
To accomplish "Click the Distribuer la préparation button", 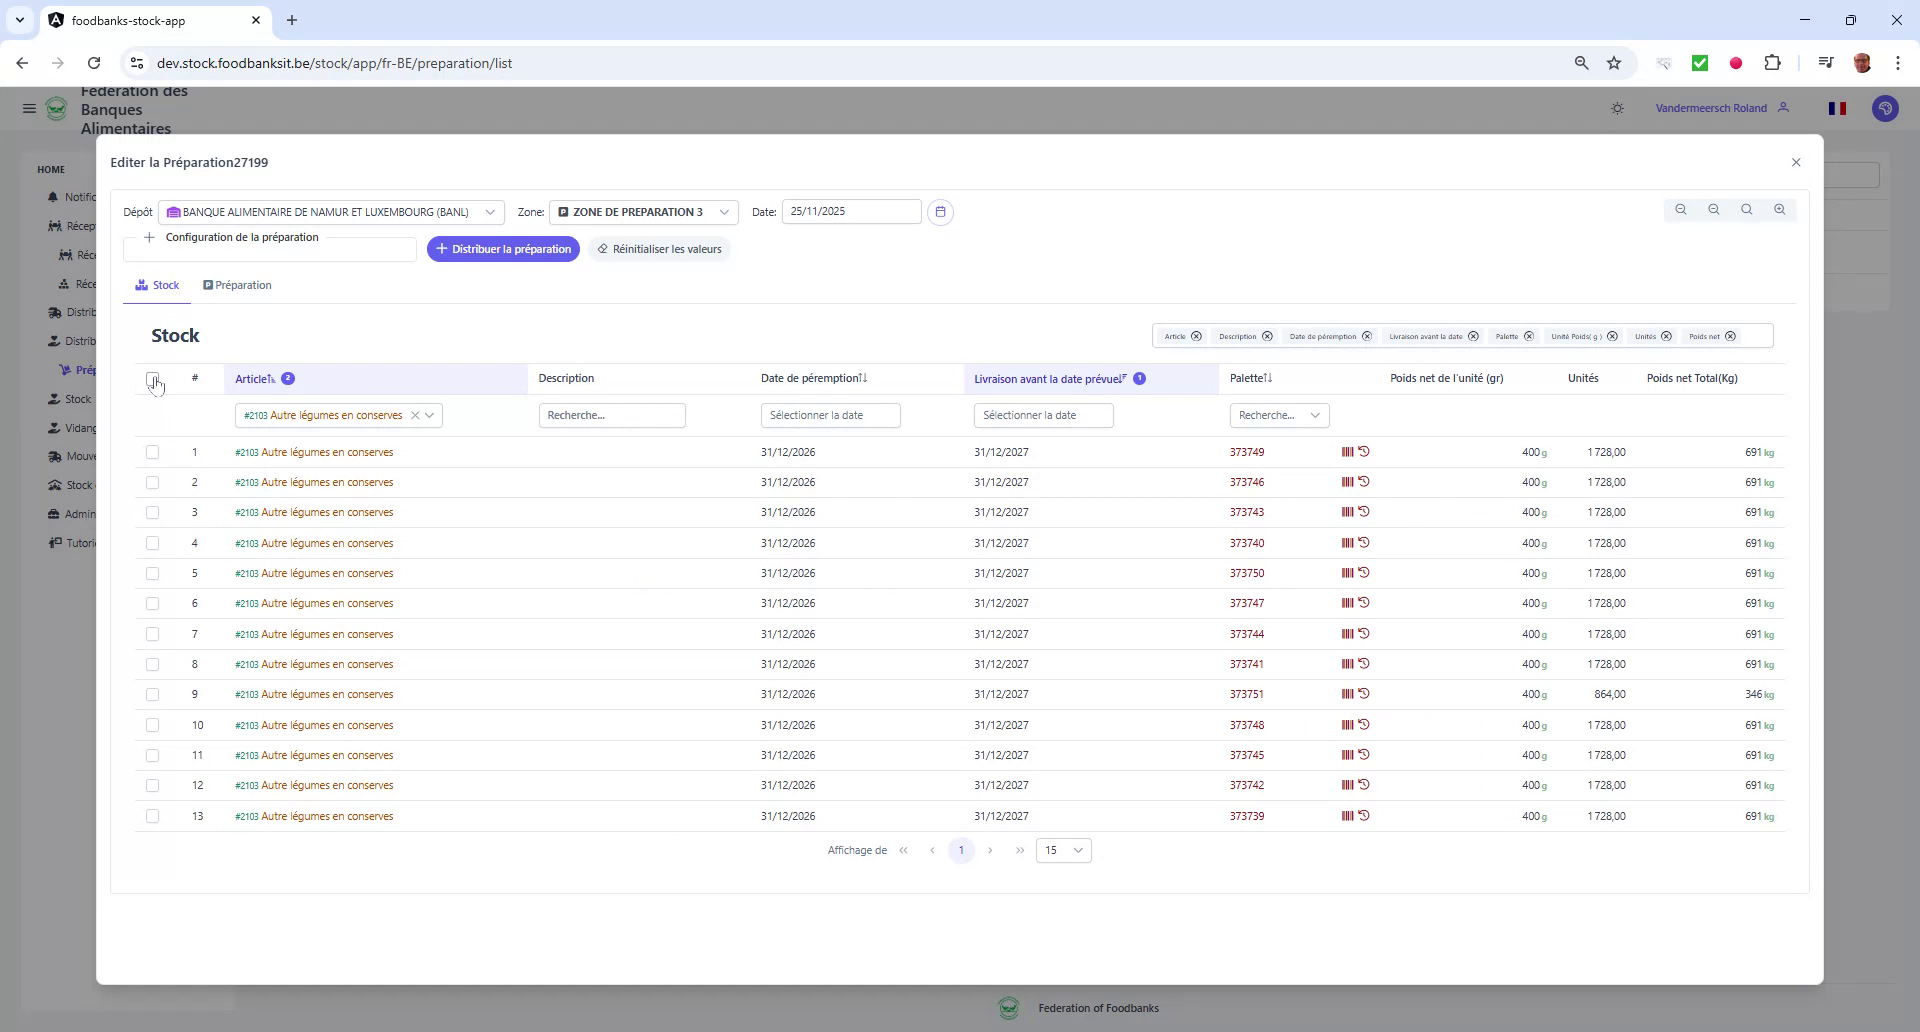I will [503, 249].
